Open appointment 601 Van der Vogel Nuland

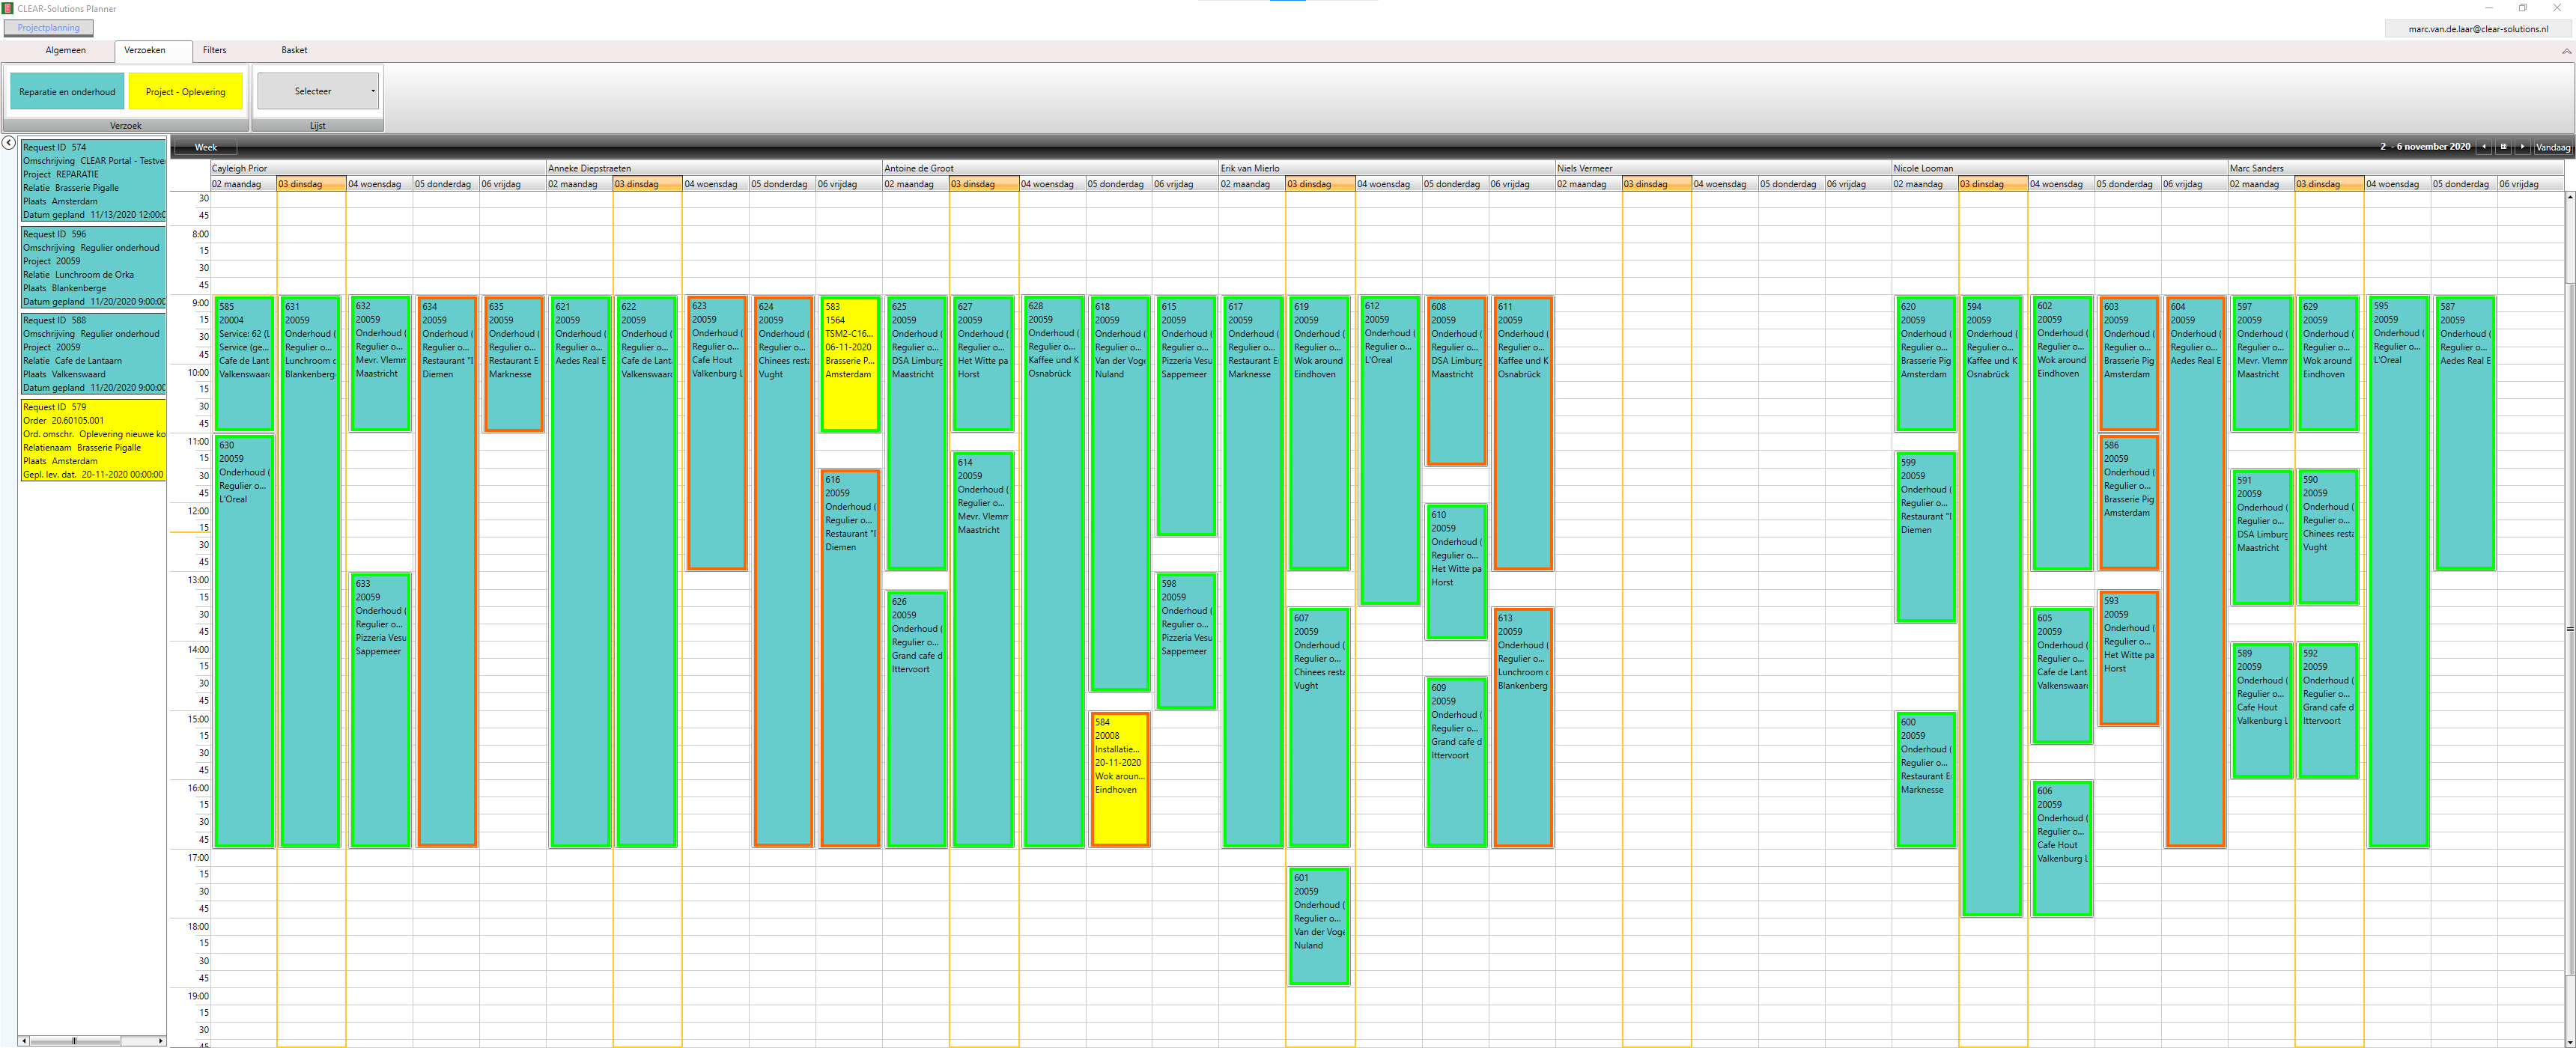click(x=1319, y=927)
